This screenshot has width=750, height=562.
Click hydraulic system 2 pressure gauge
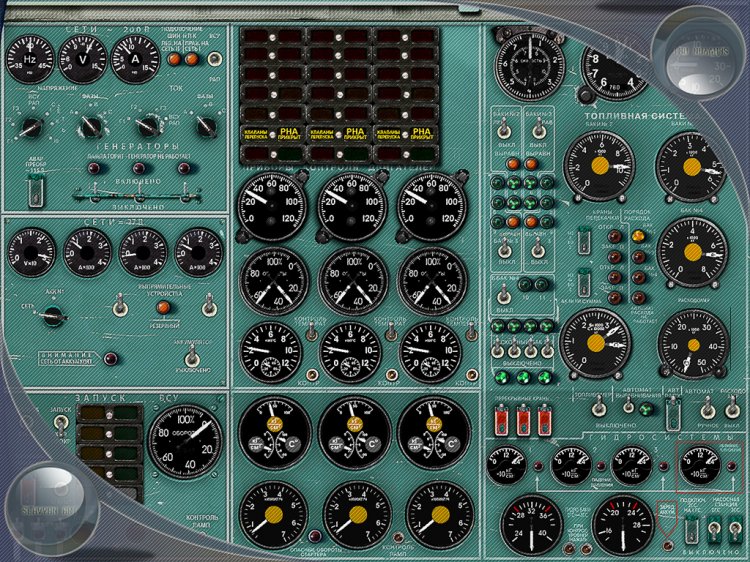pos(571,465)
